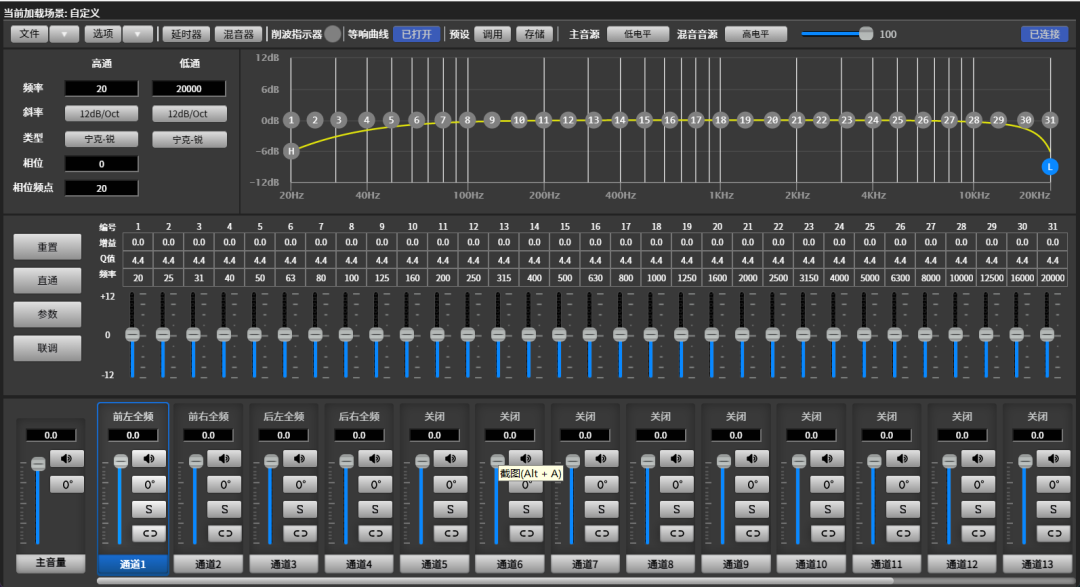Mute channel 7 speaker icon
The width and height of the screenshot is (1080, 587).
coord(601,459)
